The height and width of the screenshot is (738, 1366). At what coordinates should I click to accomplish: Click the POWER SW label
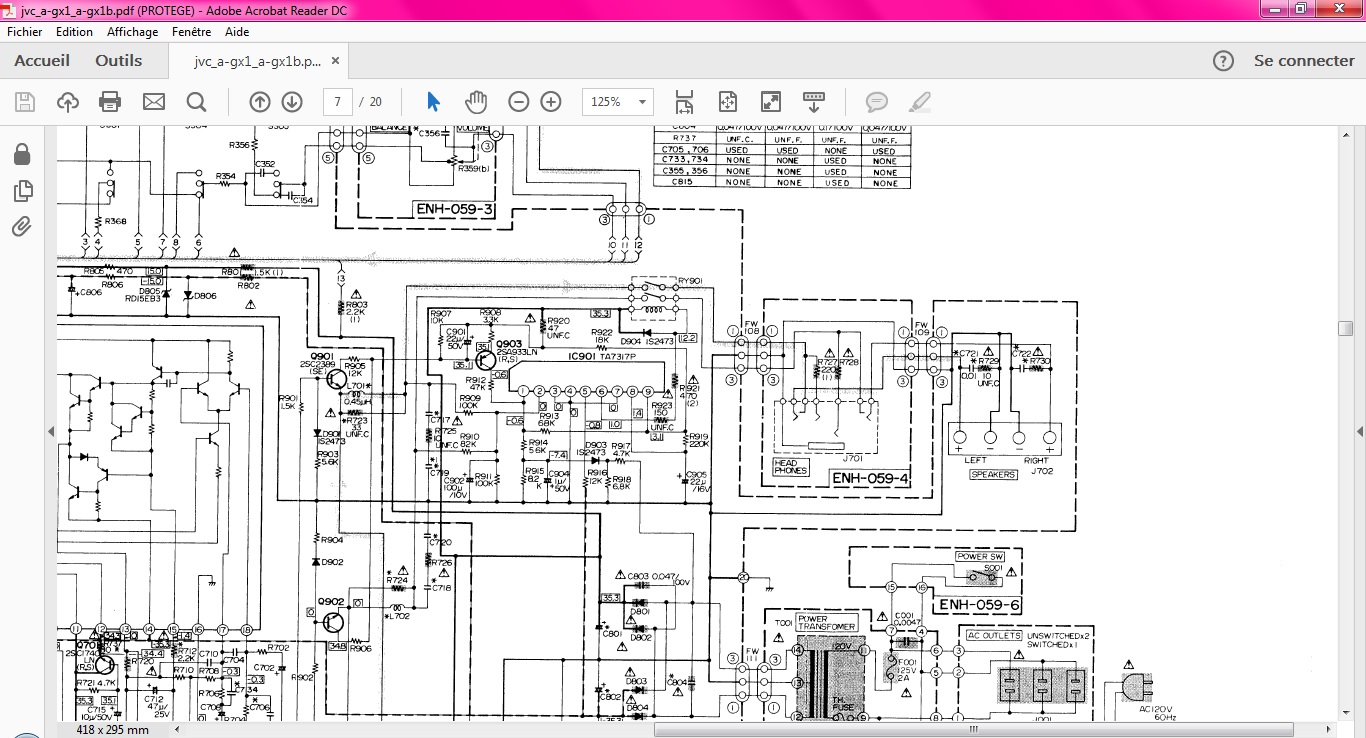click(x=979, y=556)
